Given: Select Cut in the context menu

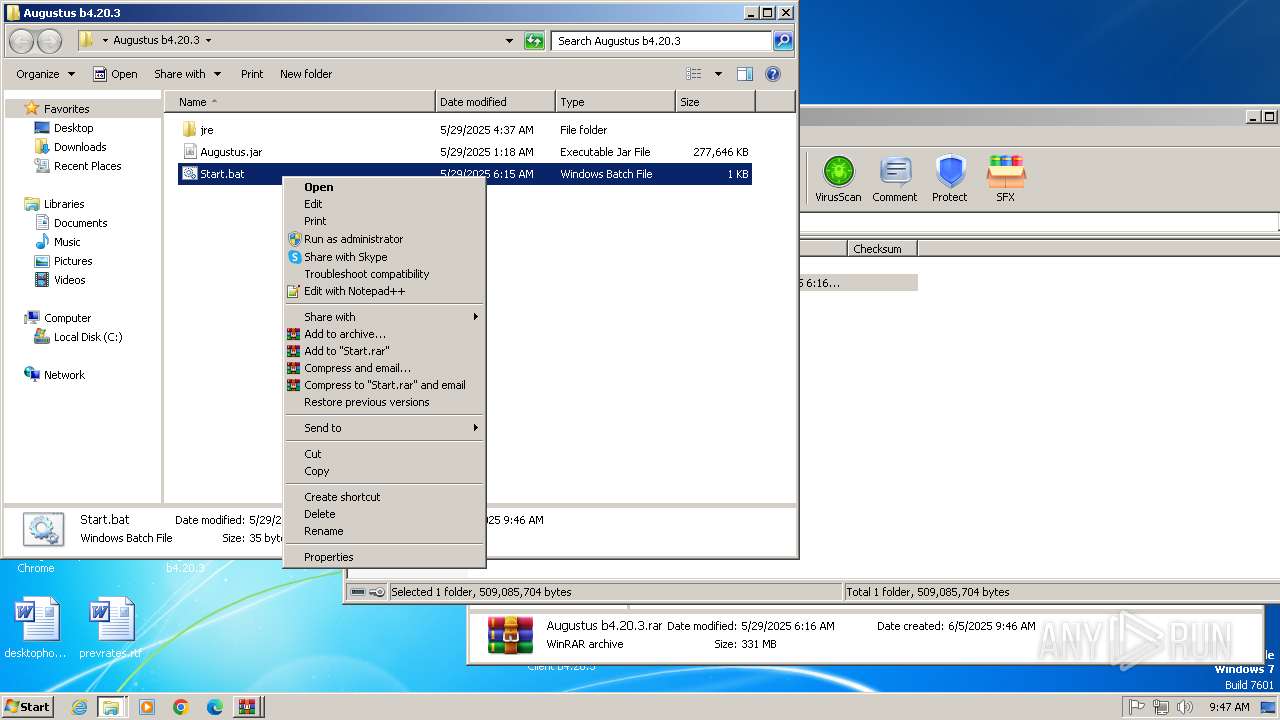Looking at the screenshot, I should [384, 454].
